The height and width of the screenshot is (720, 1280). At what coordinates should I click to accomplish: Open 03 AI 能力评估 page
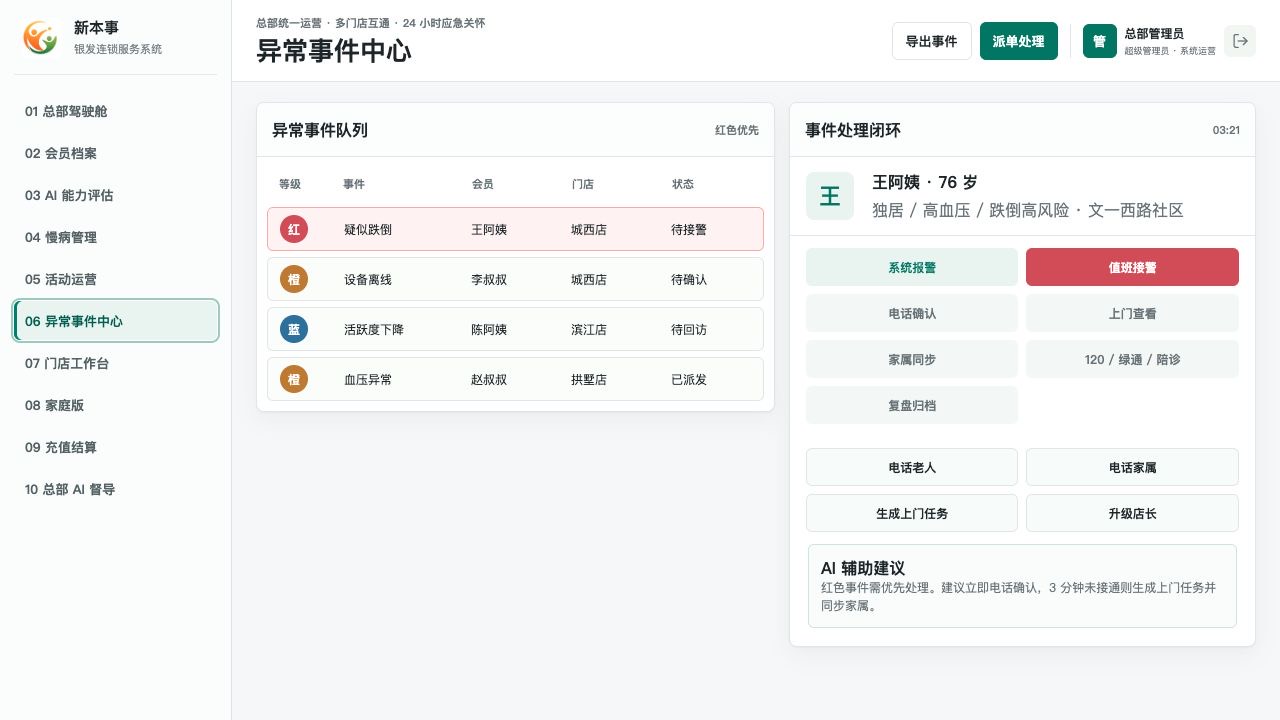115,195
